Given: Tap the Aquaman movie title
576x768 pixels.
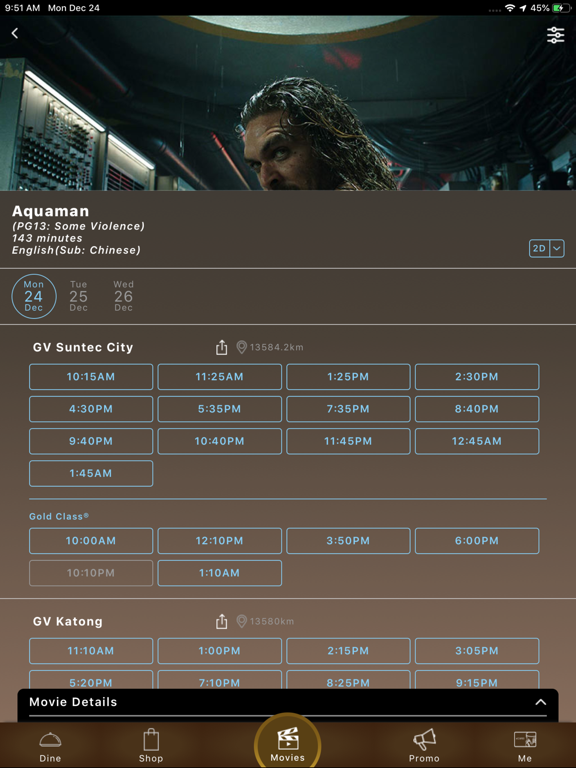Looking at the screenshot, I should pyautogui.click(x=50, y=211).
